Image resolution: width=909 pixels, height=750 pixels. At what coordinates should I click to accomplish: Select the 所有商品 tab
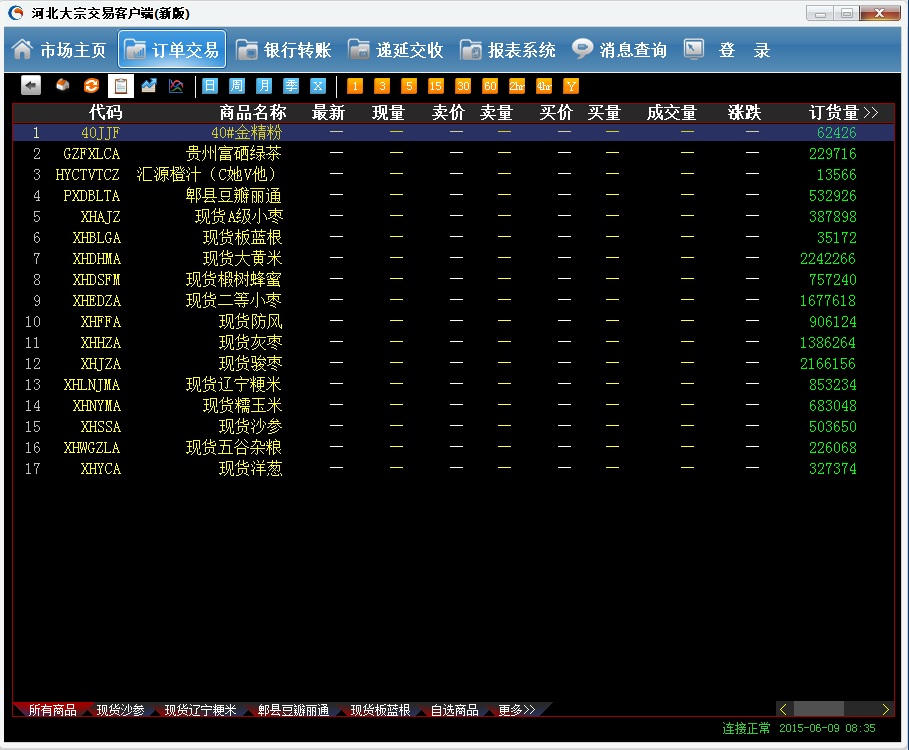pyautogui.click(x=52, y=710)
